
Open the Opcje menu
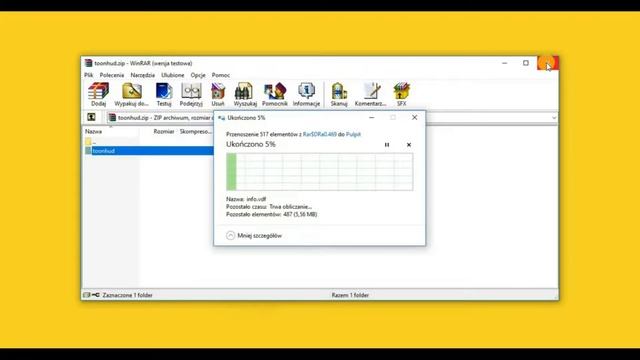click(x=198, y=75)
